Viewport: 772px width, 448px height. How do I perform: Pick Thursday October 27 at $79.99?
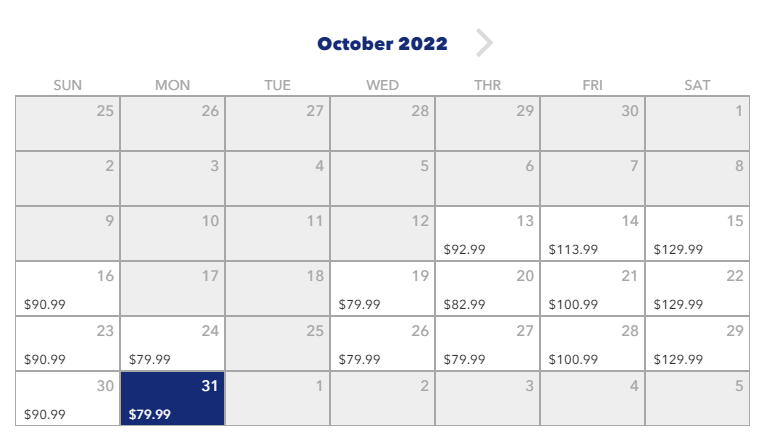(x=487, y=344)
